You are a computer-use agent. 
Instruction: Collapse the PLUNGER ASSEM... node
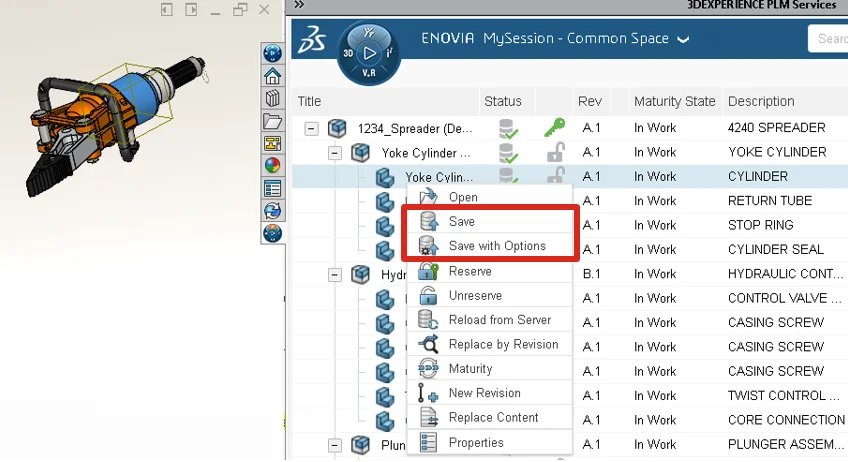point(335,445)
